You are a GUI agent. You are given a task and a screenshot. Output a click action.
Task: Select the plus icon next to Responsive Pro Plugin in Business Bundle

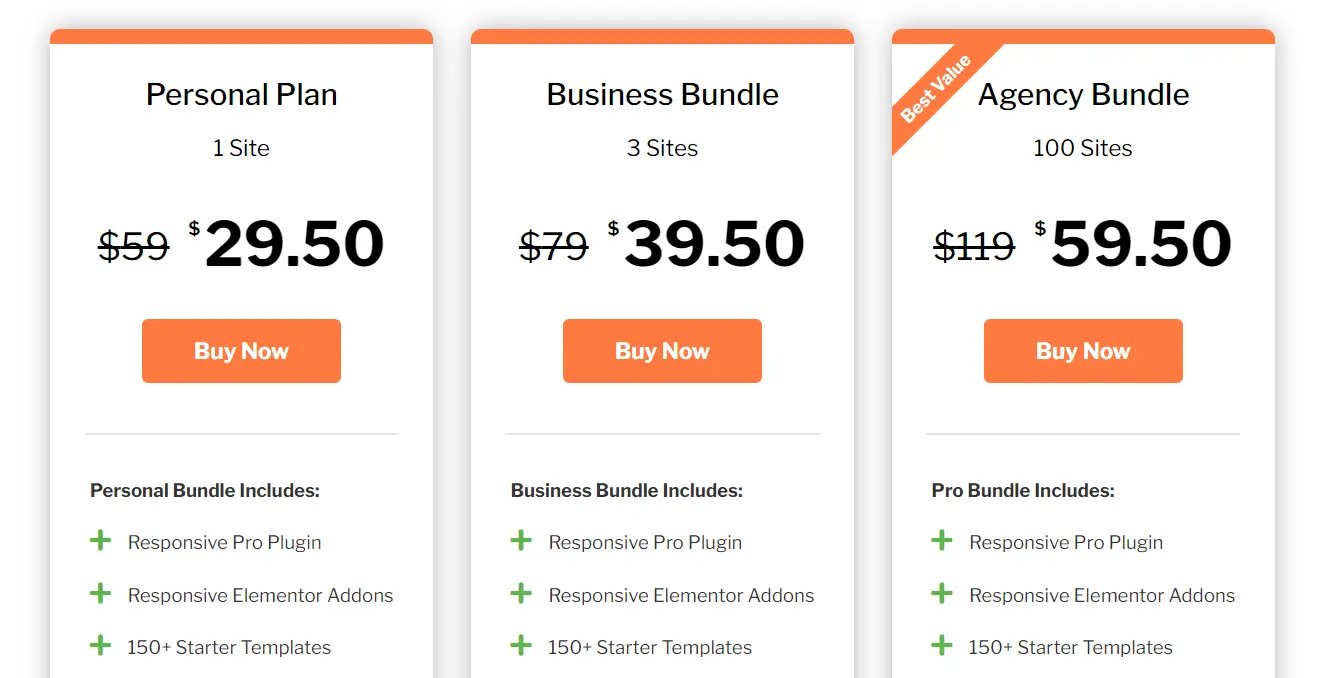pos(521,540)
